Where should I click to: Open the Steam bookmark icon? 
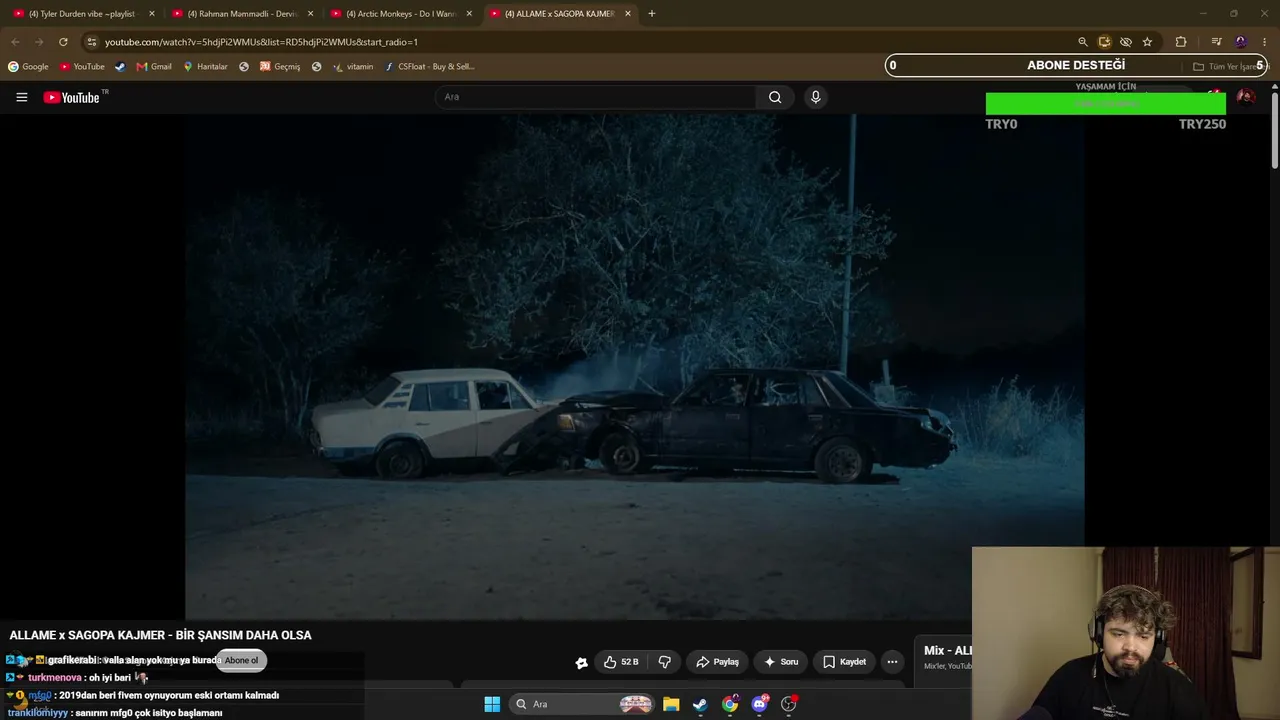pyautogui.click(x=120, y=67)
